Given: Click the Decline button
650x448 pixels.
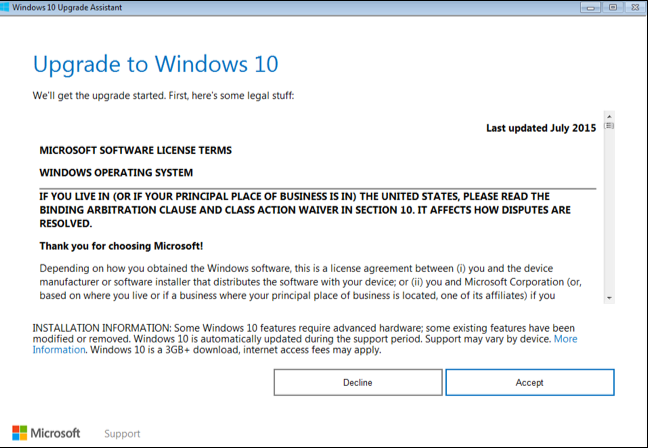Looking at the screenshot, I should 358,382.
